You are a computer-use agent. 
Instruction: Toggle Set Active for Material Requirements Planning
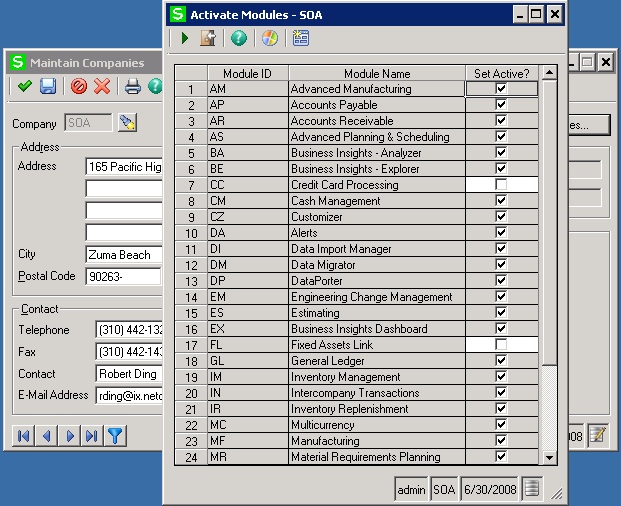501,457
